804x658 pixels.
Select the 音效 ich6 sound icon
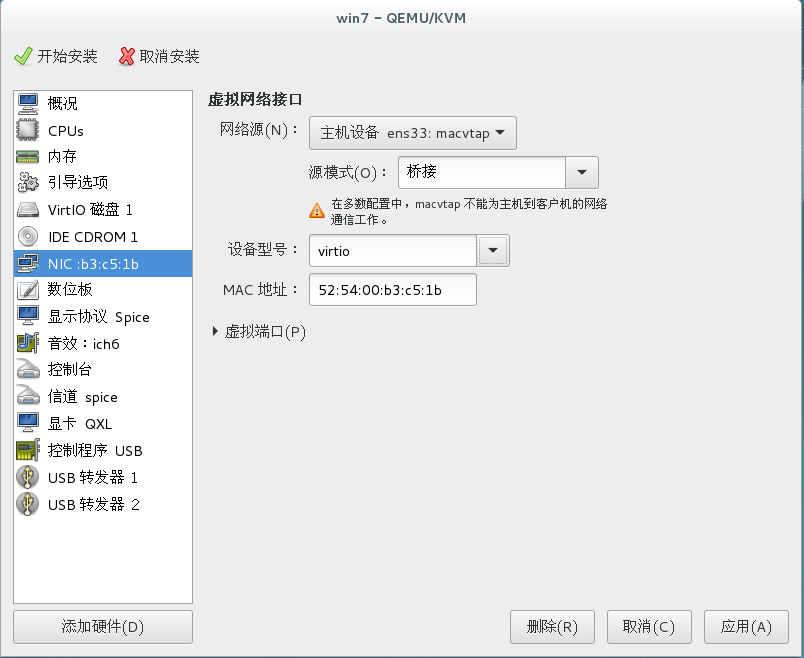[28, 343]
